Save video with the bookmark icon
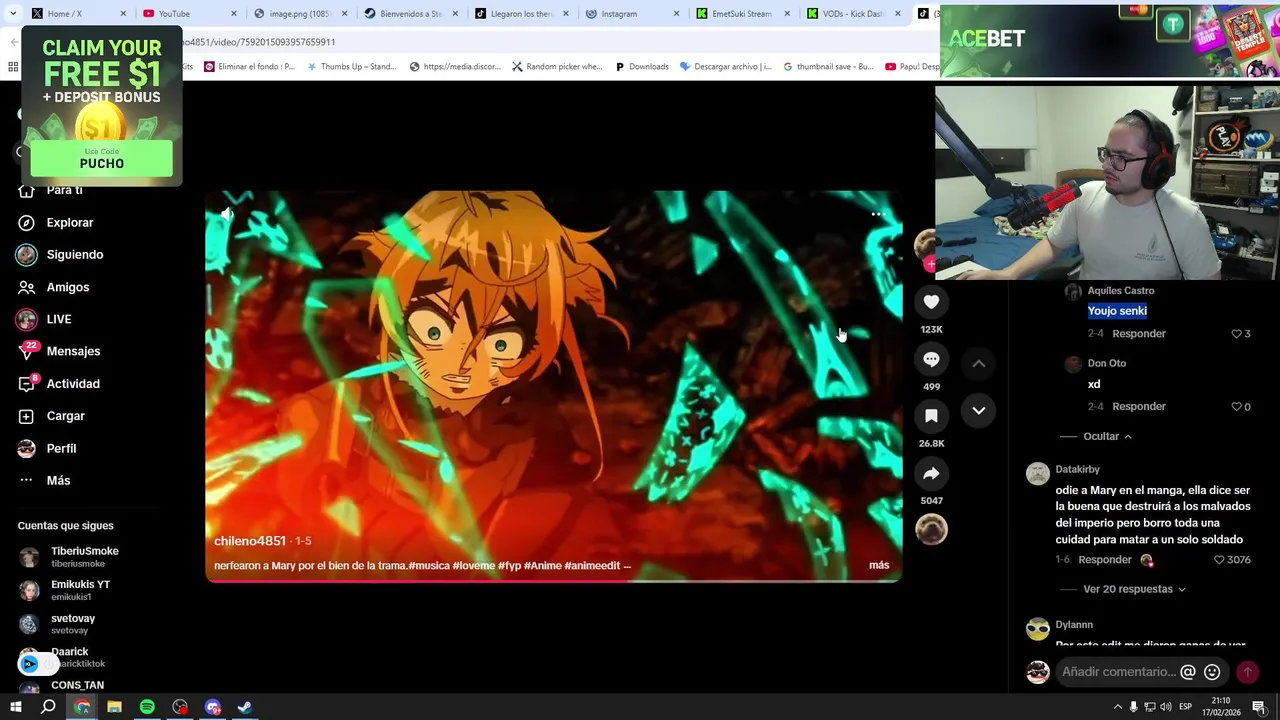 931,416
